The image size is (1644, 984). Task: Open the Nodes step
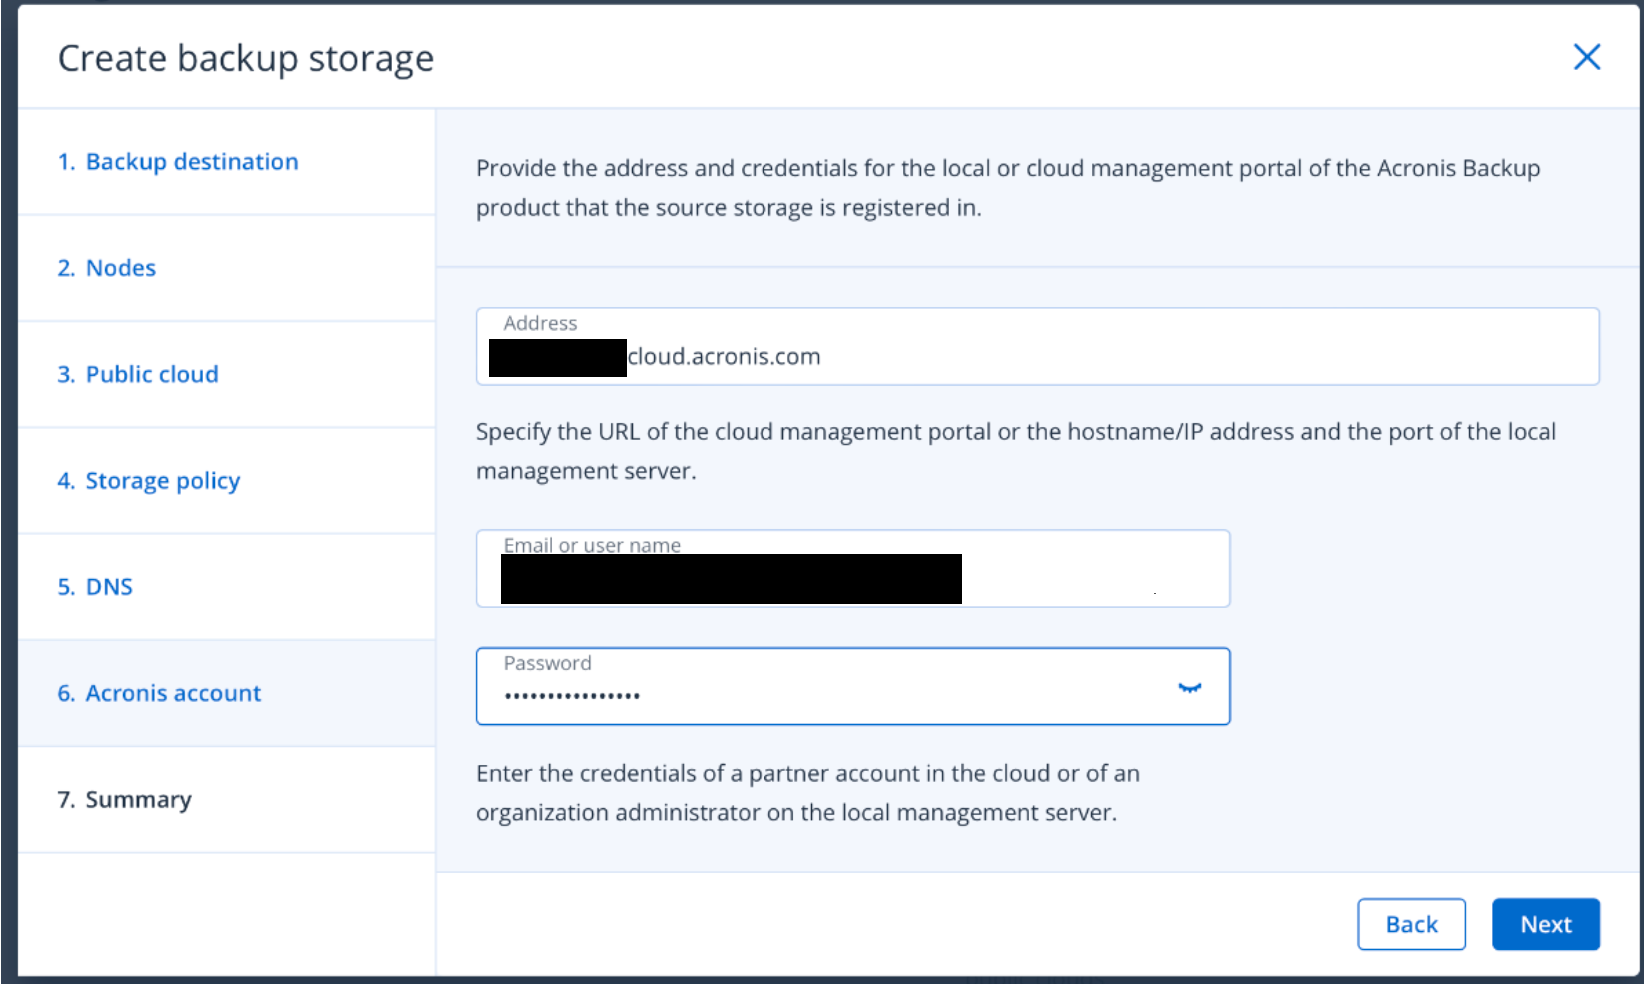click(107, 268)
